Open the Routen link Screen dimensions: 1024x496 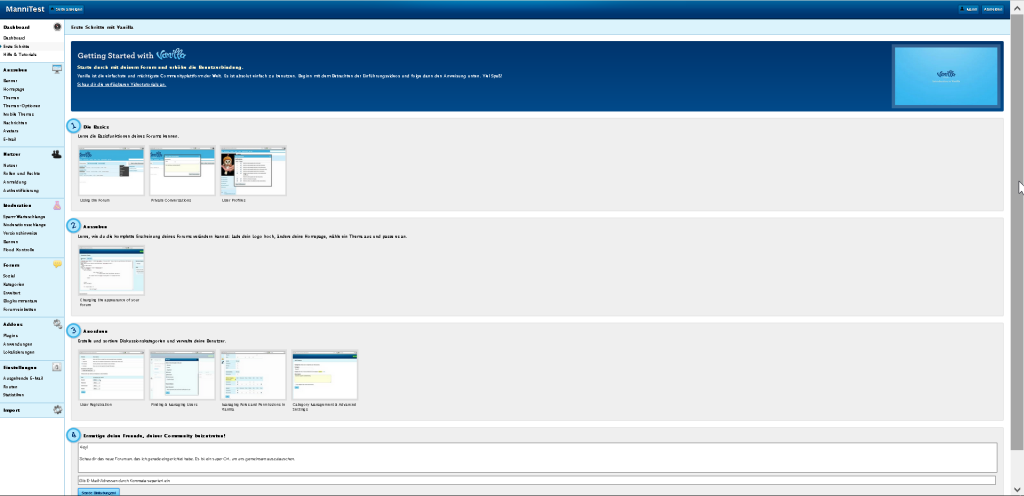click(x=10, y=387)
